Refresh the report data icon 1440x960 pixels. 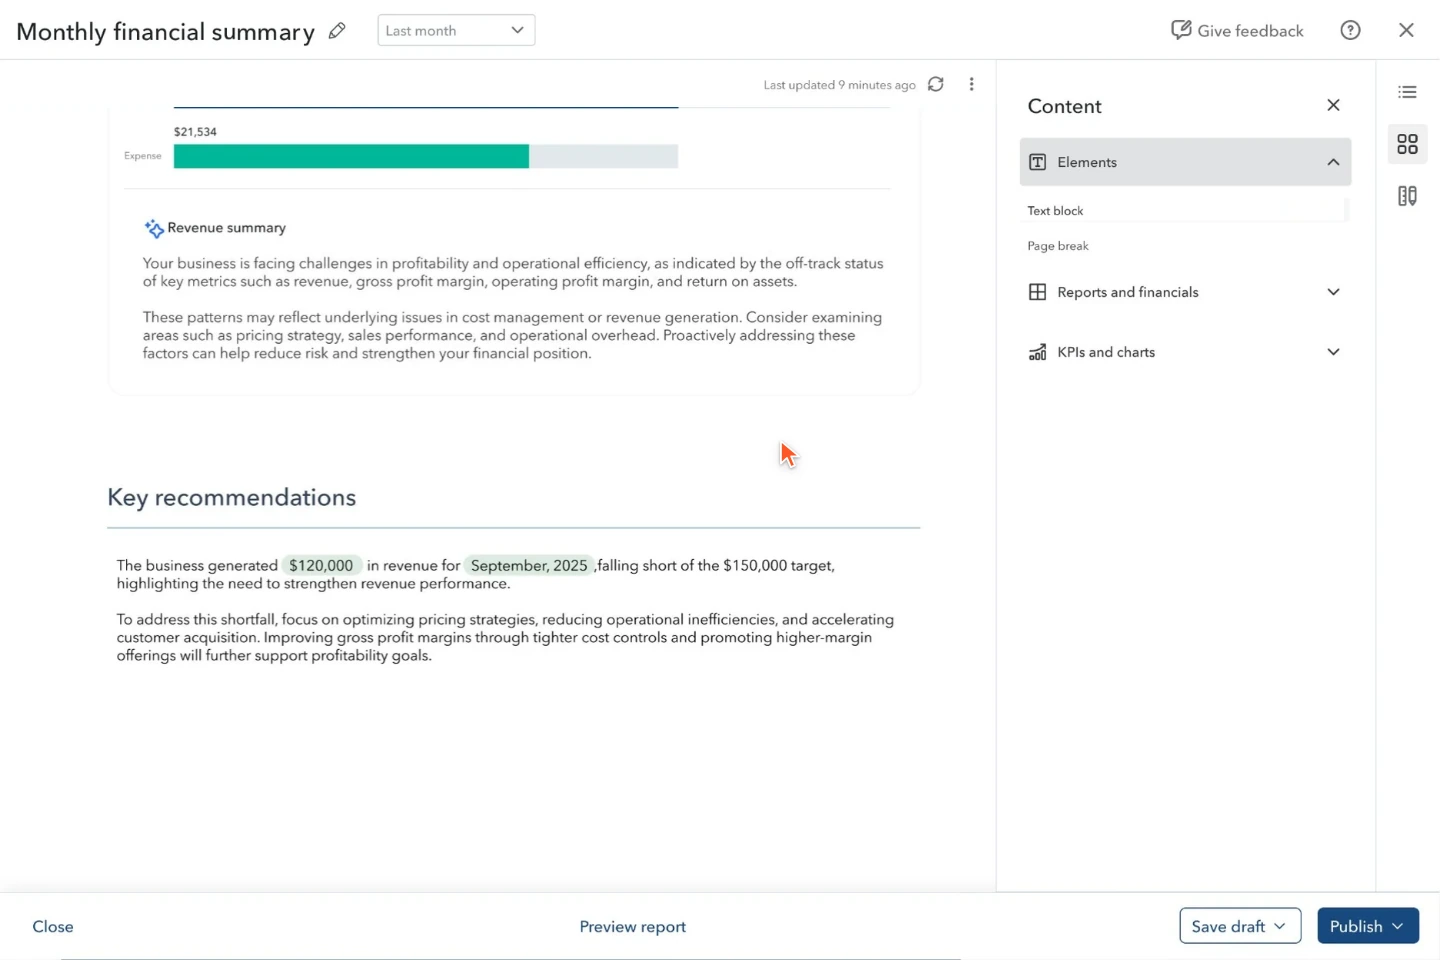click(x=936, y=84)
